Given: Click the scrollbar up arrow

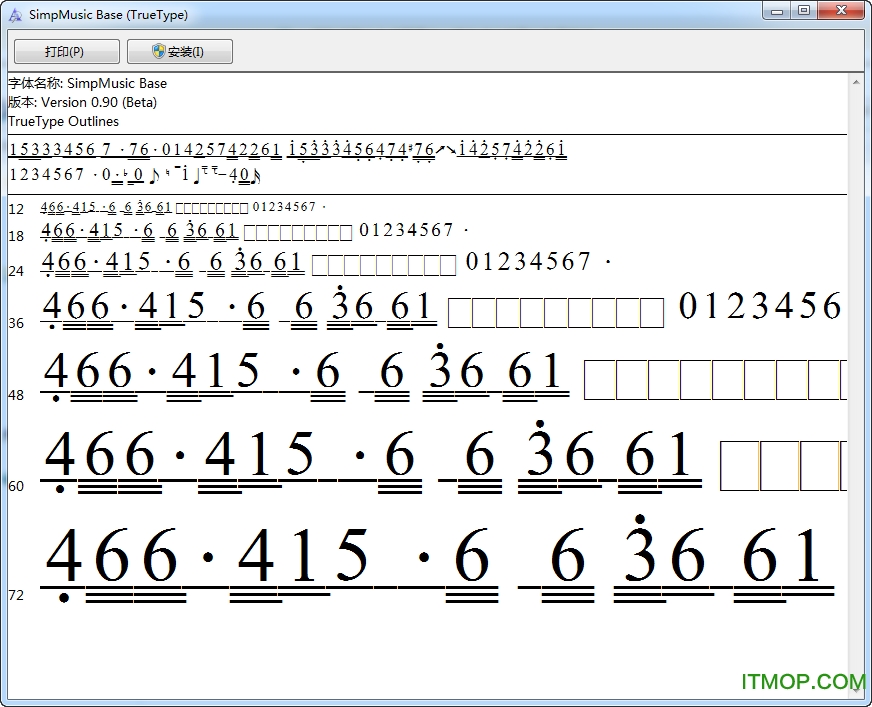Looking at the screenshot, I should (856, 82).
